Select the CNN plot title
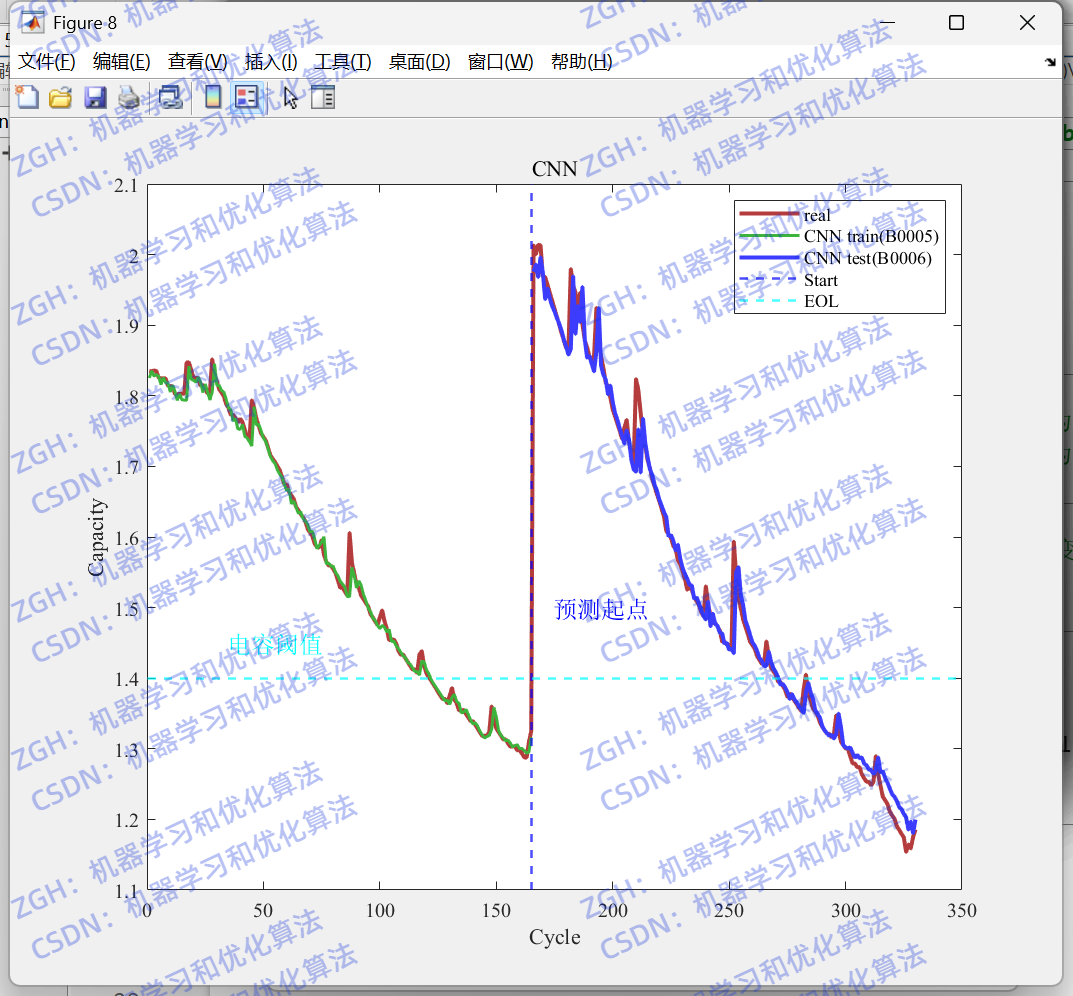Image resolution: width=1073 pixels, height=996 pixels. pyautogui.click(x=554, y=169)
